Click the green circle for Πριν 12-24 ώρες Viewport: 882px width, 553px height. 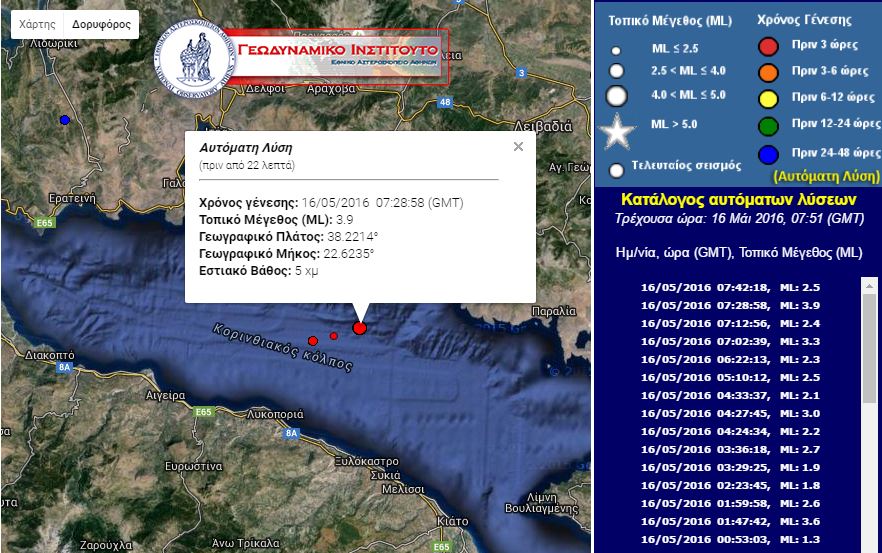768,125
